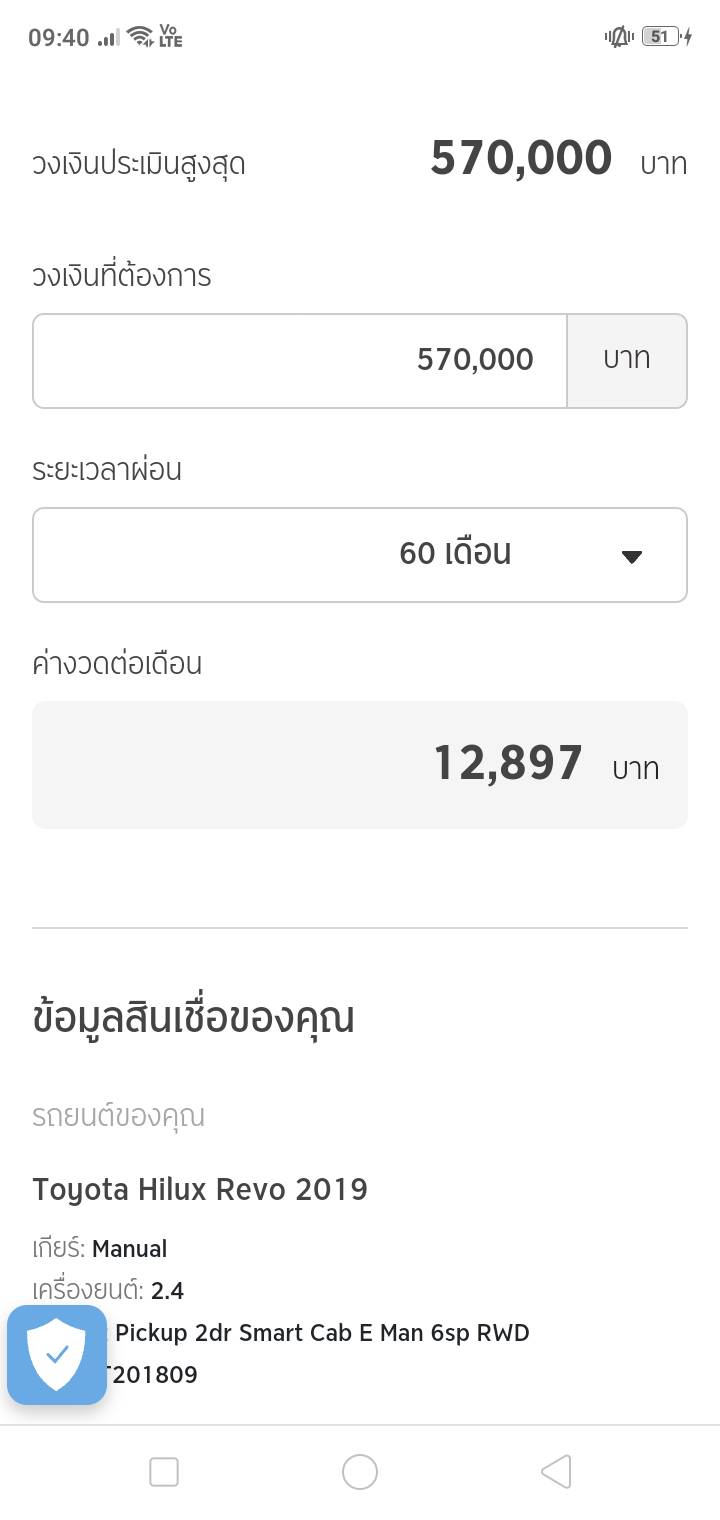Tap the Pickup 2dr Smart Cab model text

click(x=322, y=1332)
